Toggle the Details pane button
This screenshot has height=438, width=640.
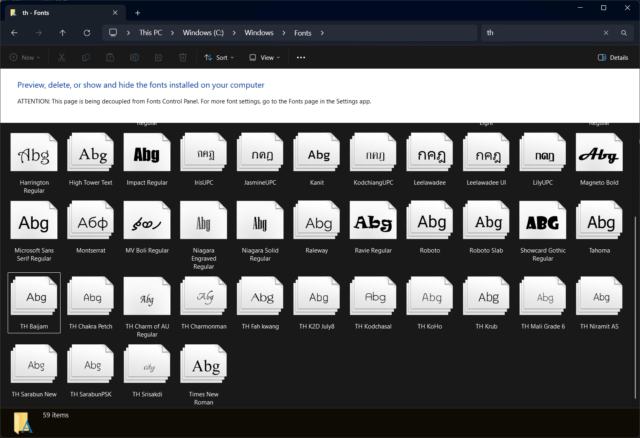click(613, 58)
